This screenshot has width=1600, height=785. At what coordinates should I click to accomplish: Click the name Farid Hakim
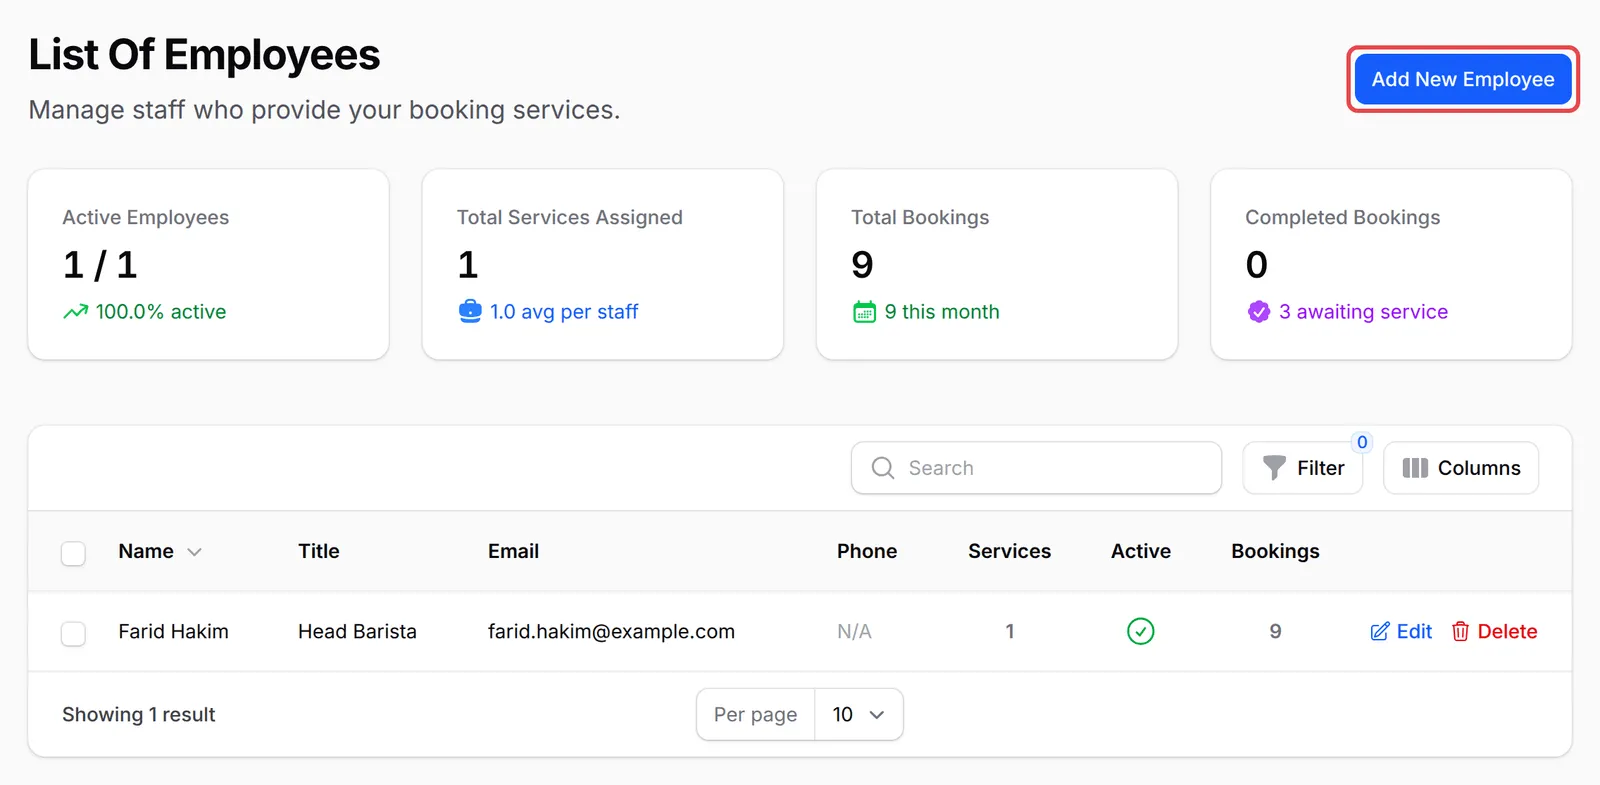pyautogui.click(x=173, y=631)
